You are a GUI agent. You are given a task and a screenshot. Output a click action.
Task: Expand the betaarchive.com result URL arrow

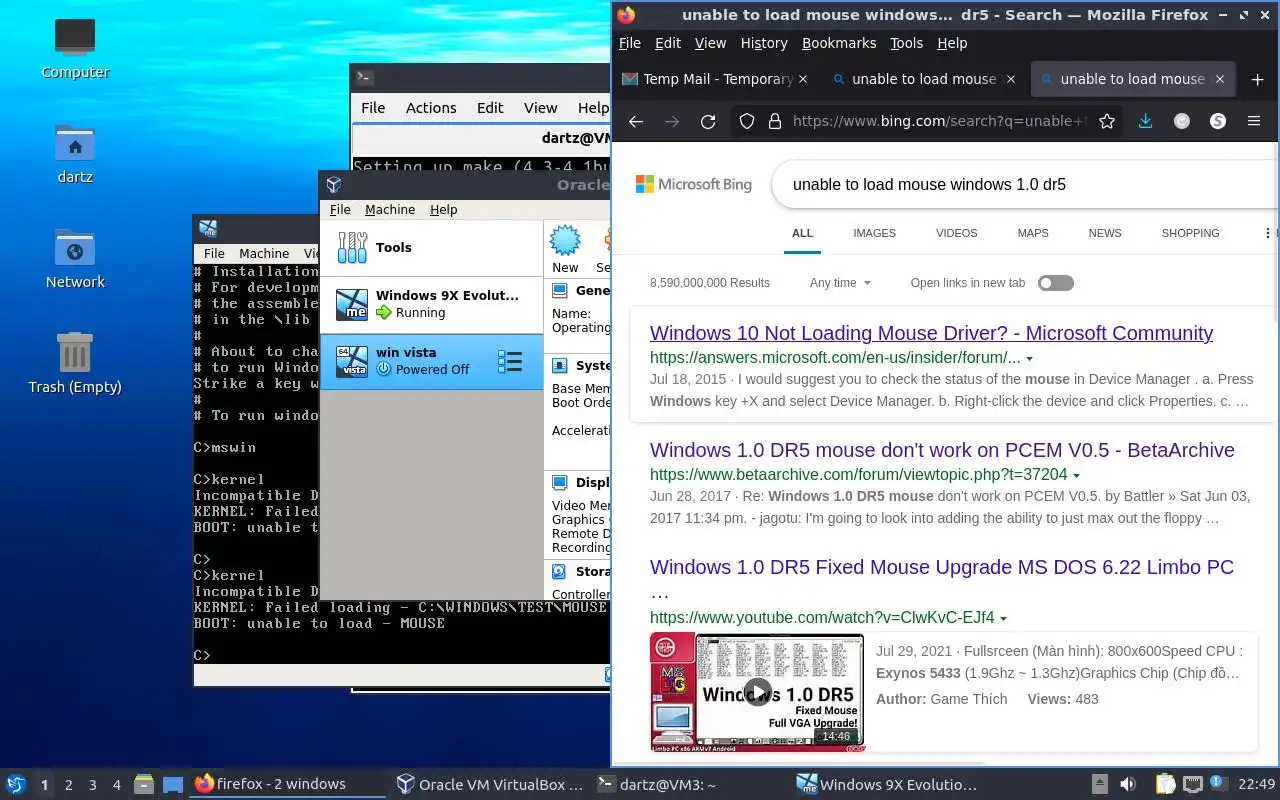click(1077, 475)
